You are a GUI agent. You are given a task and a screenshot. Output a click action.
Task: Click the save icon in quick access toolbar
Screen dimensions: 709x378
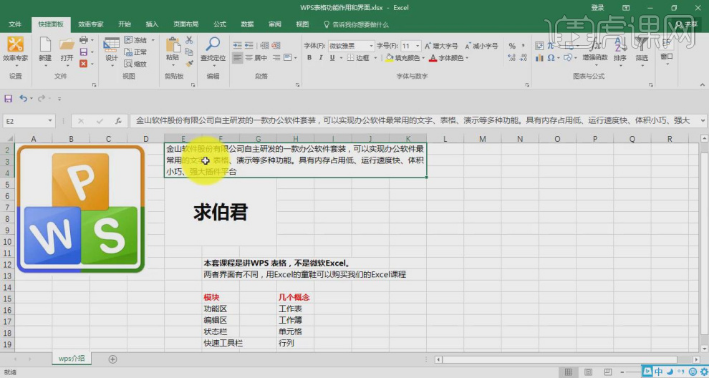coord(8,99)
